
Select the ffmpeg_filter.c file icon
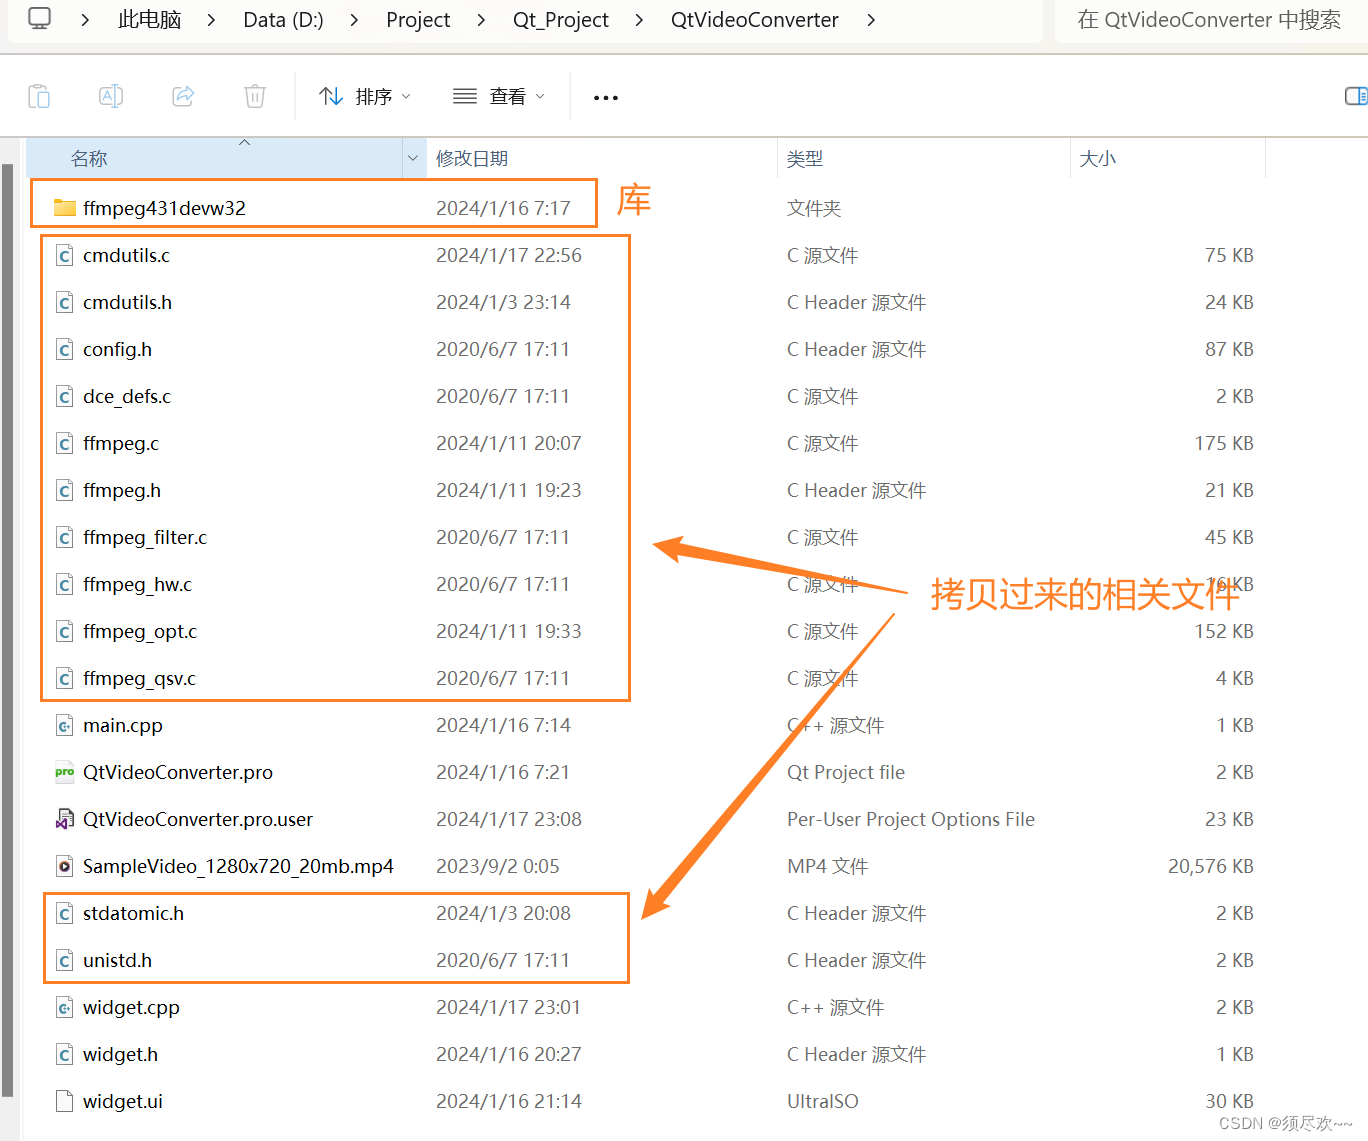click(65, 537)
